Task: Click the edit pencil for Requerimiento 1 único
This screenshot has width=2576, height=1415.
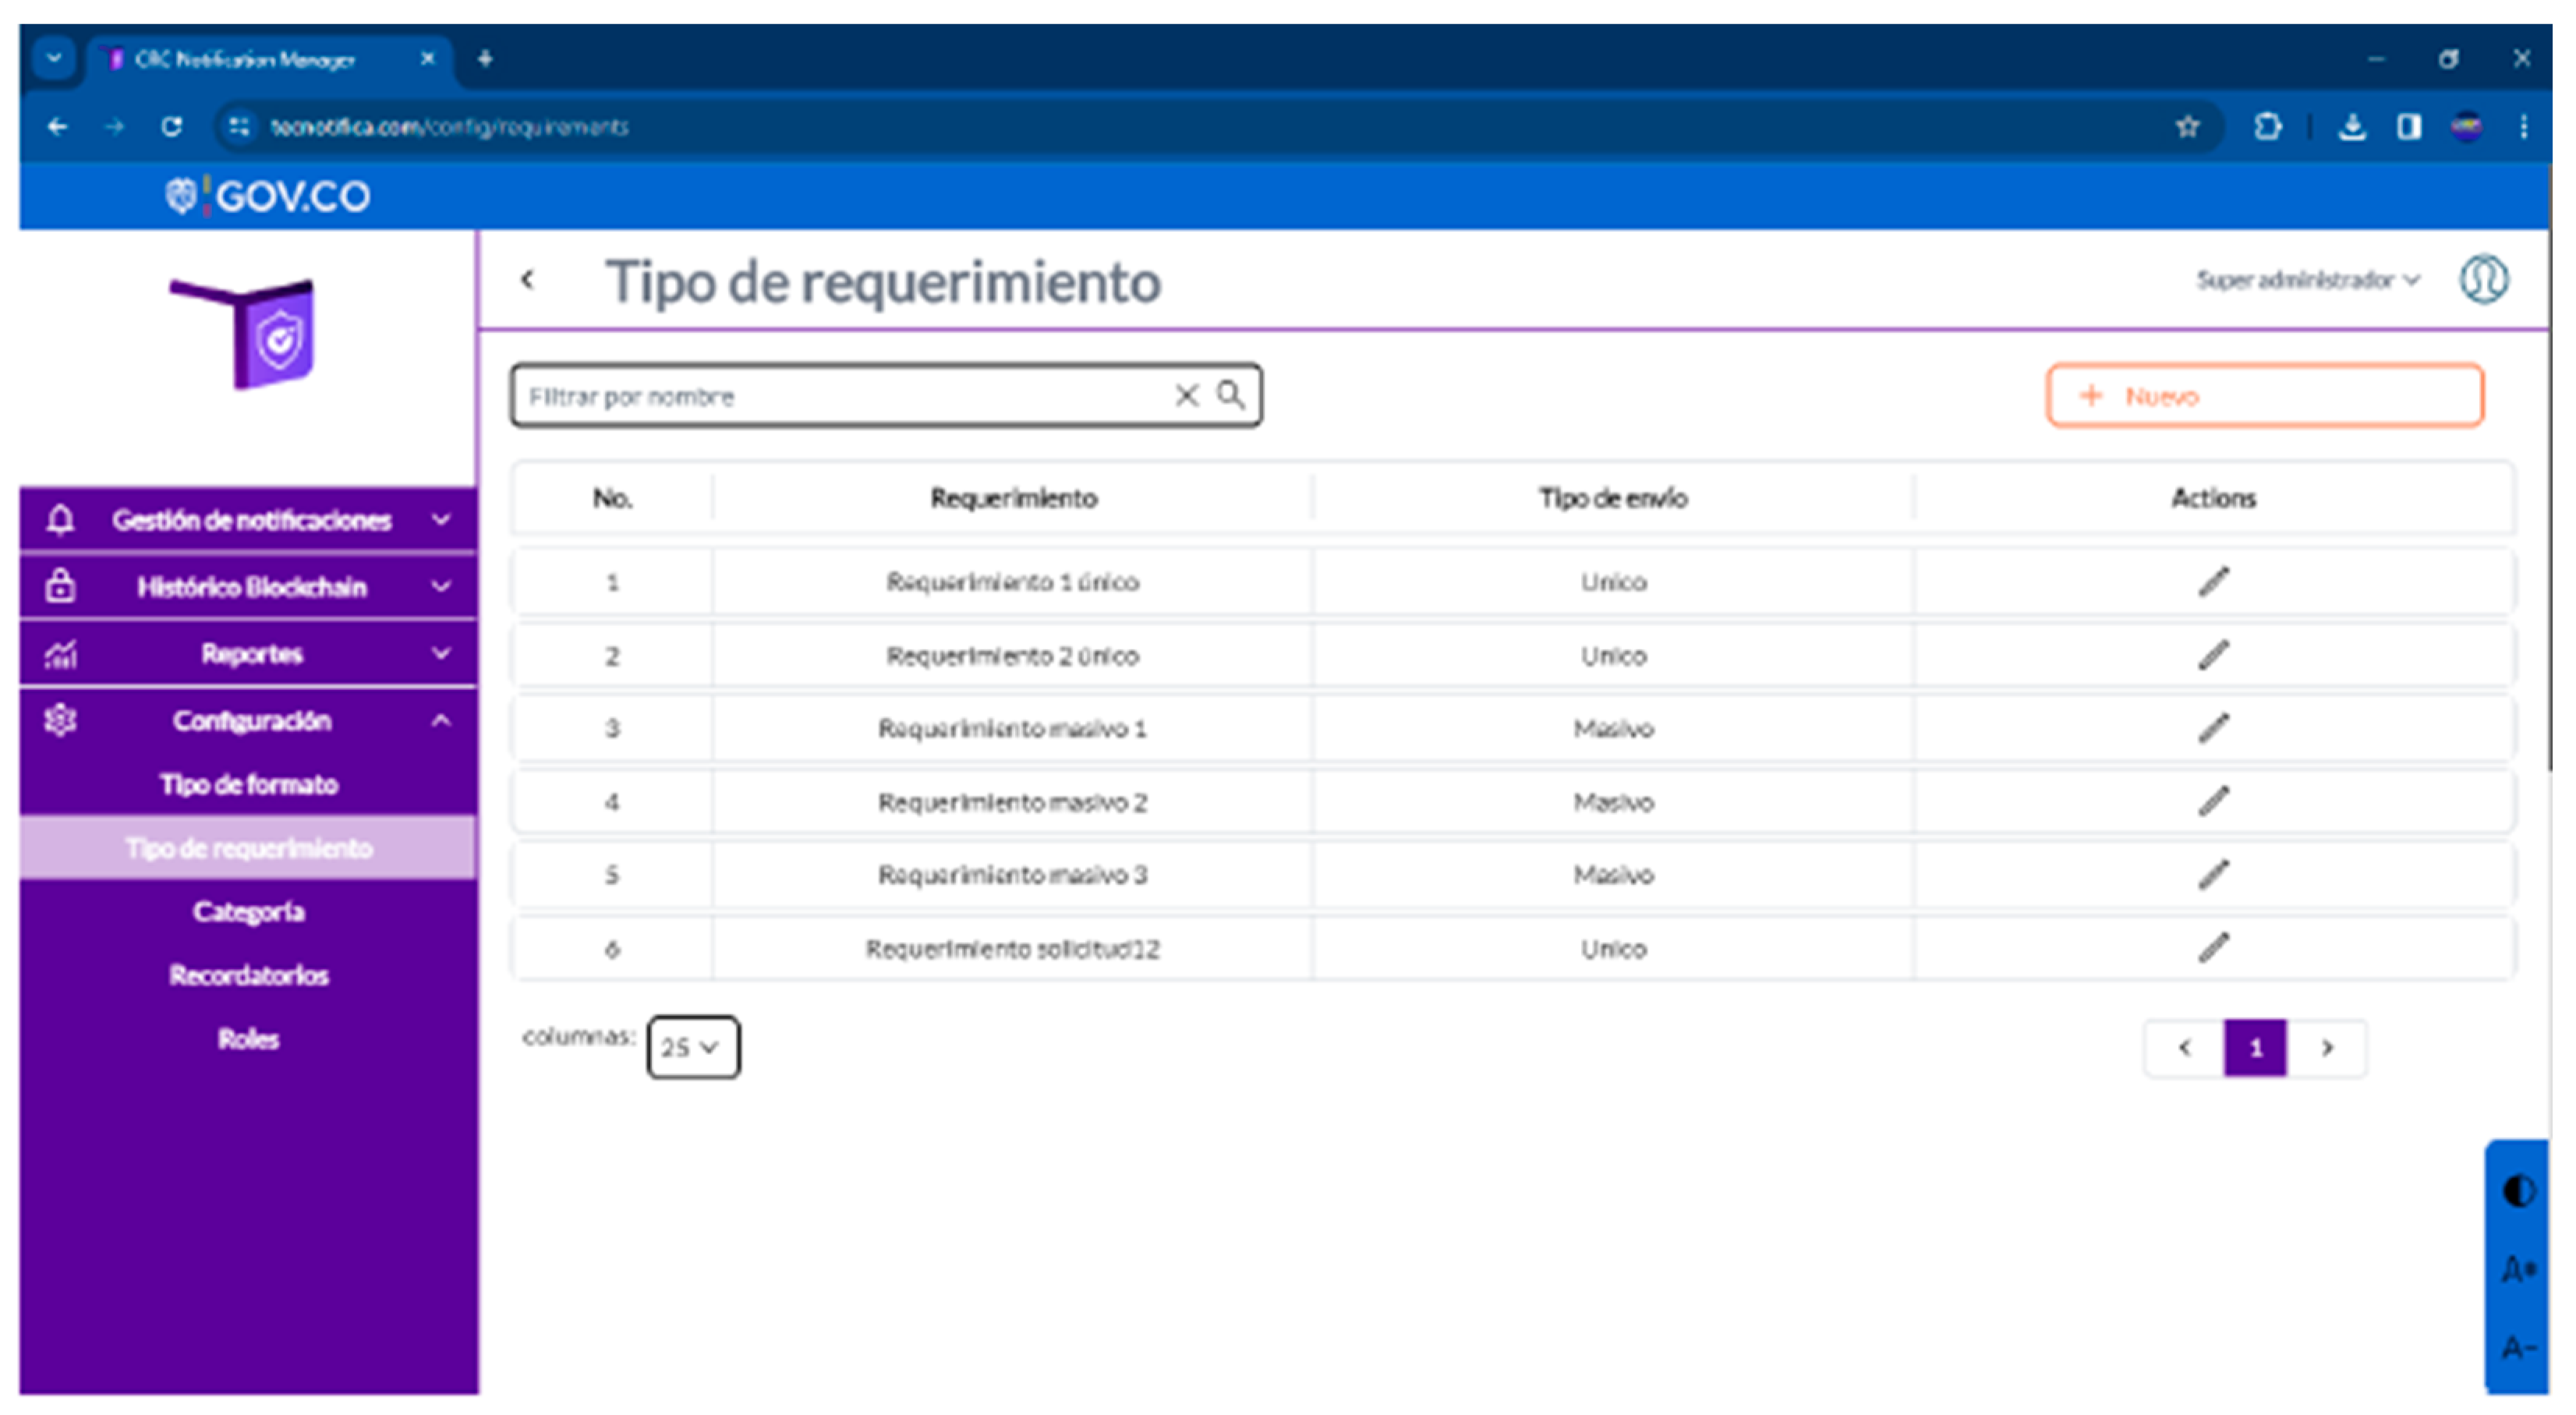Action: coord(2213,581)
